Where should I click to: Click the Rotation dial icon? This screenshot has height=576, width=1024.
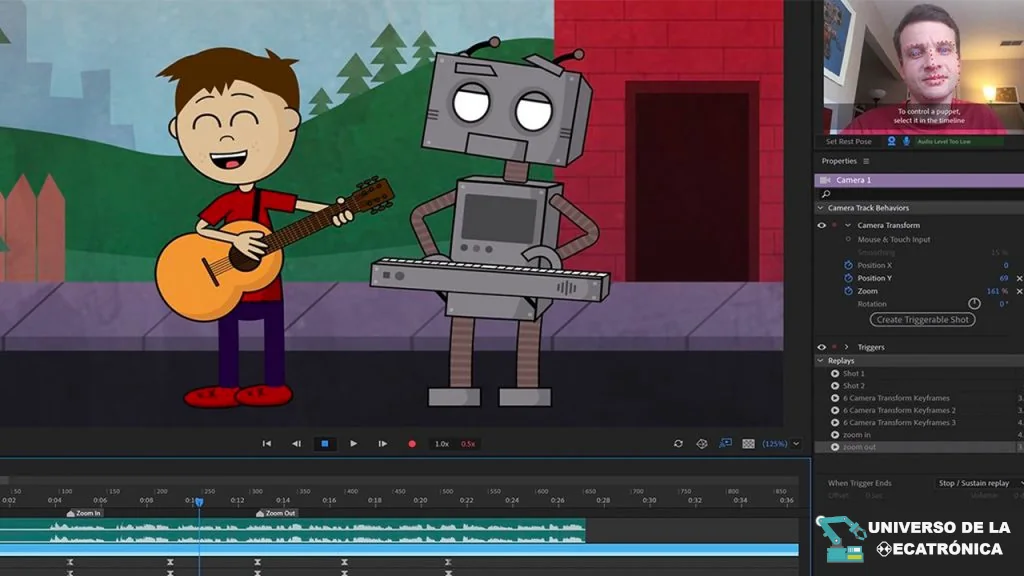point(974,303)
